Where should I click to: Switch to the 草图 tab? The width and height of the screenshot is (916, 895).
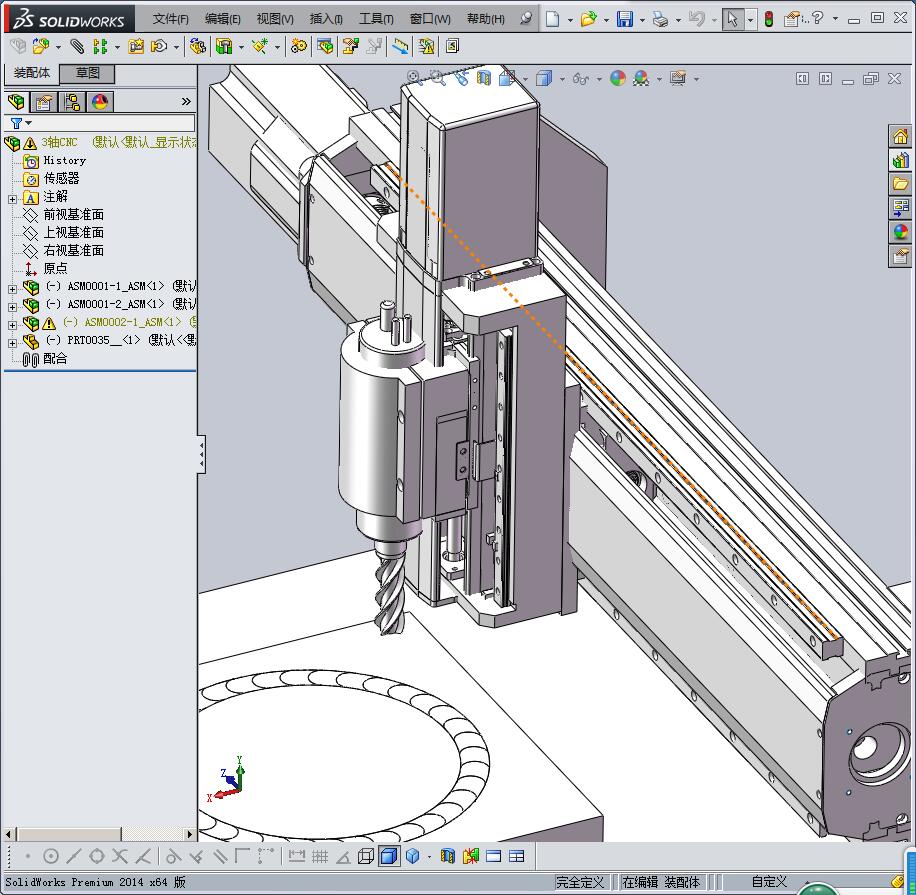tap(87, 73)
